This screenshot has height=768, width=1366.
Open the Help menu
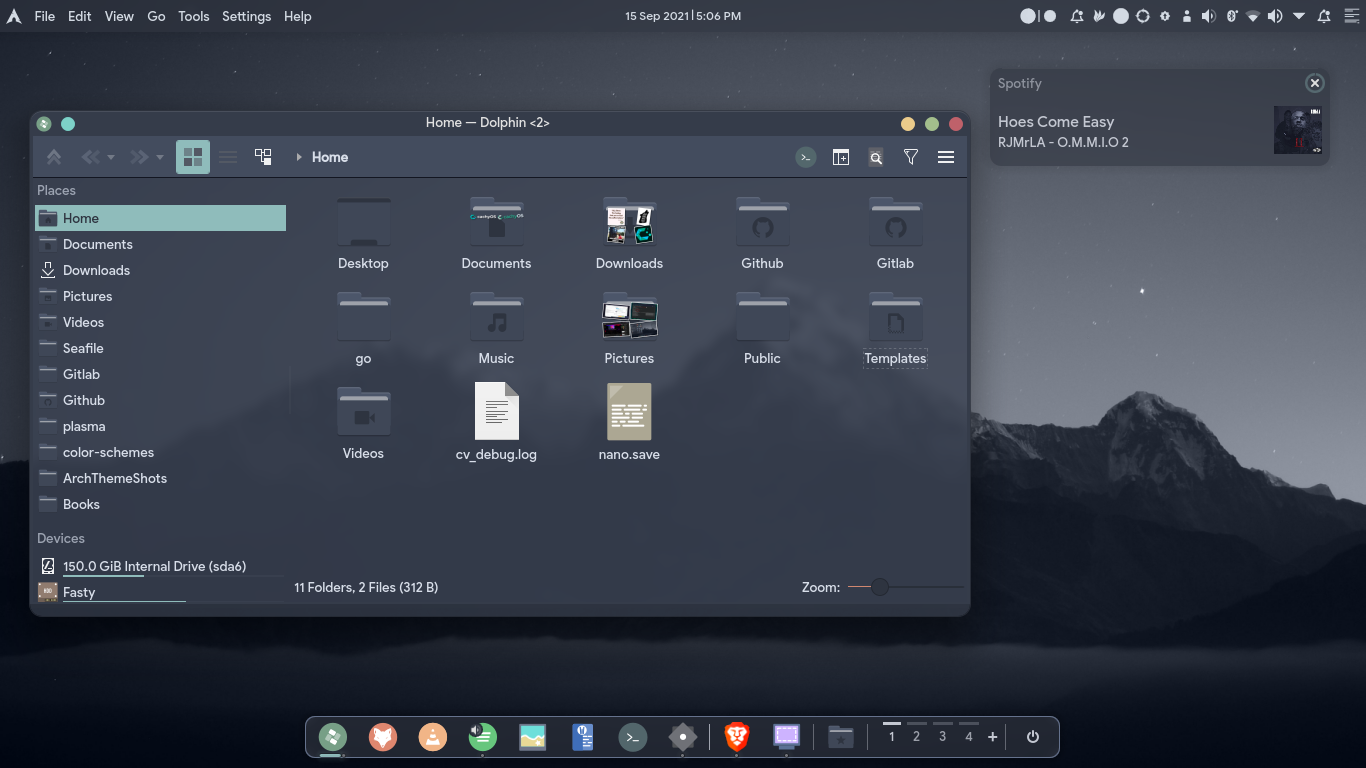click(x=298, y=16)
